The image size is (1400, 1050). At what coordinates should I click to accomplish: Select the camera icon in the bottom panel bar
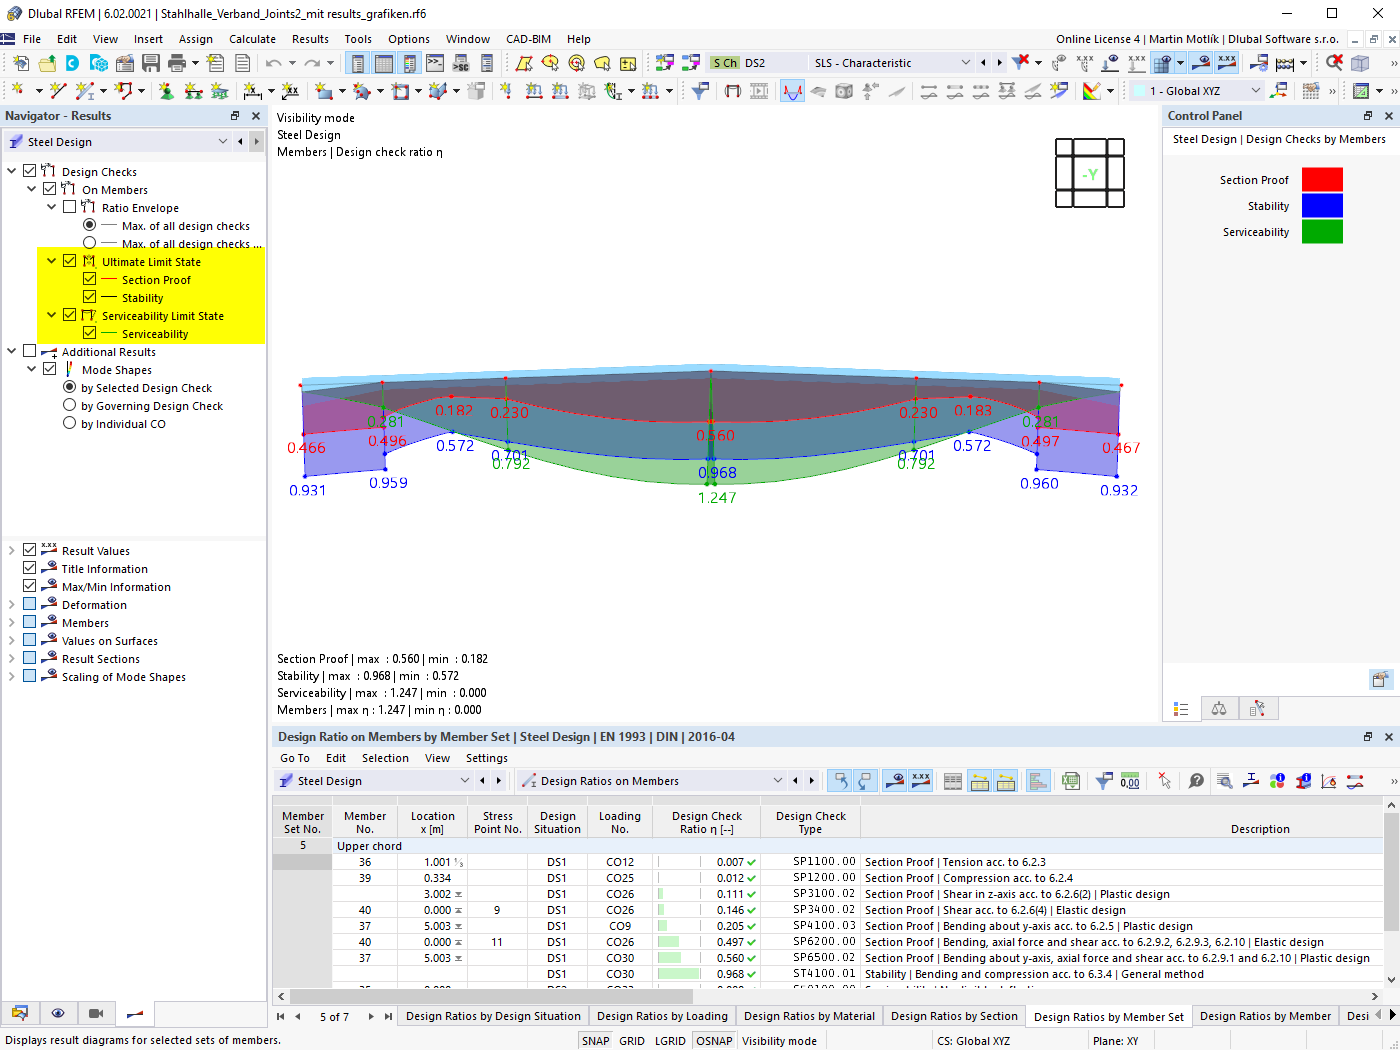[96, 1013]
